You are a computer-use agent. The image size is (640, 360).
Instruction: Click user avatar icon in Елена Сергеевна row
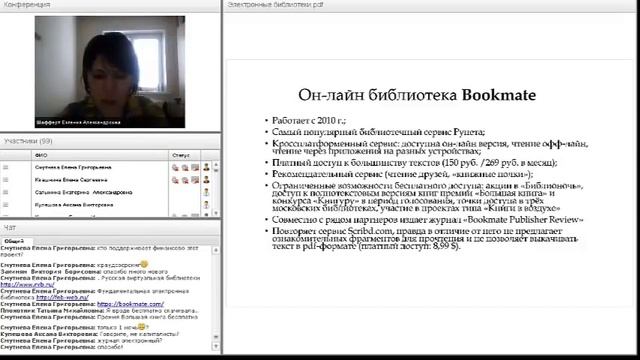pyautogui.click(x=207, y=180)
